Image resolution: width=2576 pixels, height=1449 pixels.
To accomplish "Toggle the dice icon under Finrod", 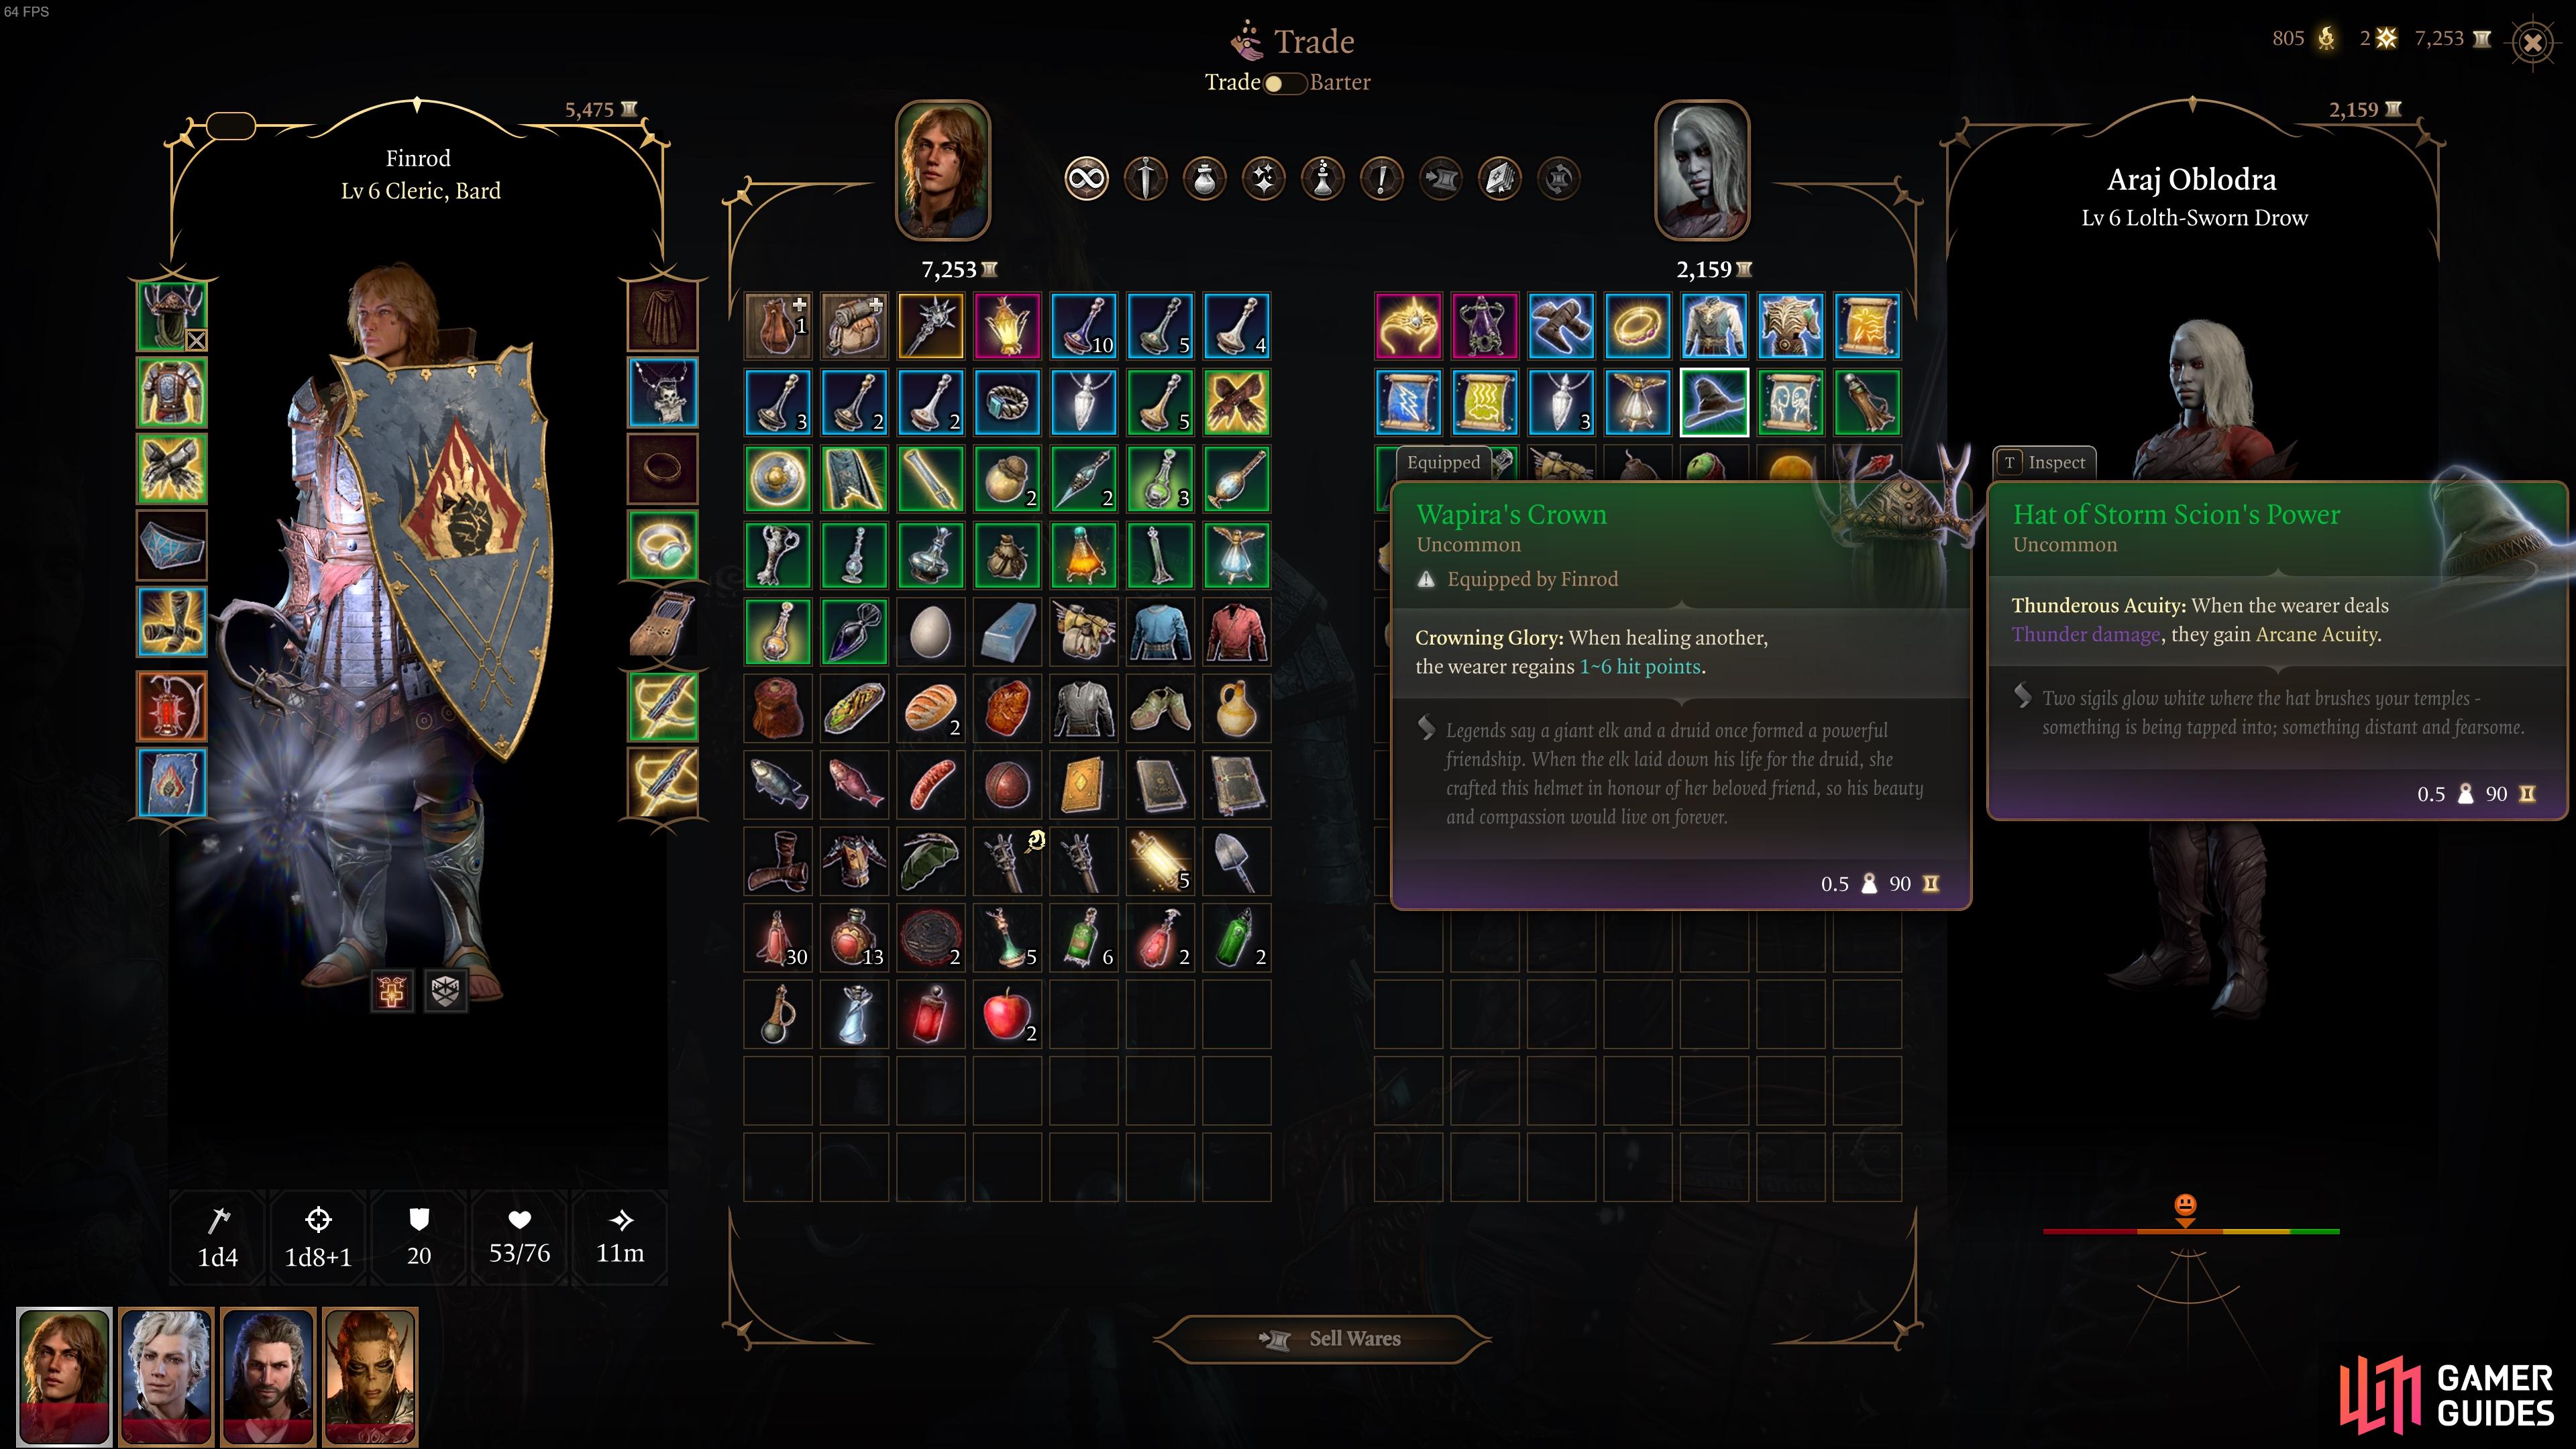I will coord(445,991).
